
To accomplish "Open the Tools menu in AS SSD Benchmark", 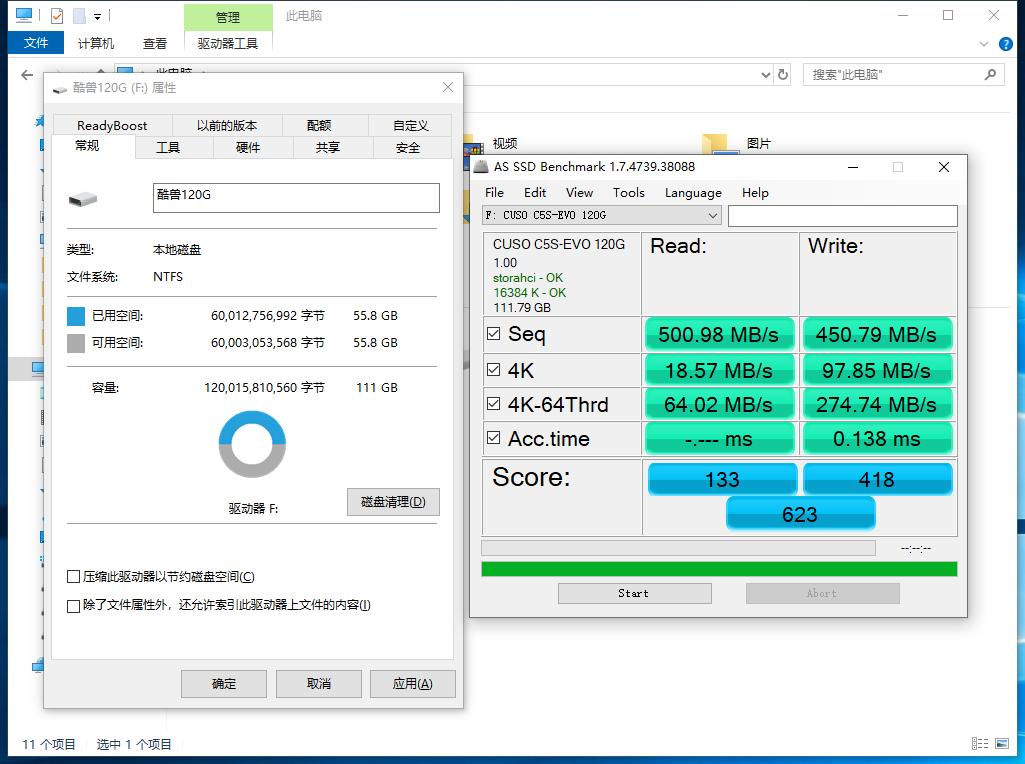I will 629,192.
